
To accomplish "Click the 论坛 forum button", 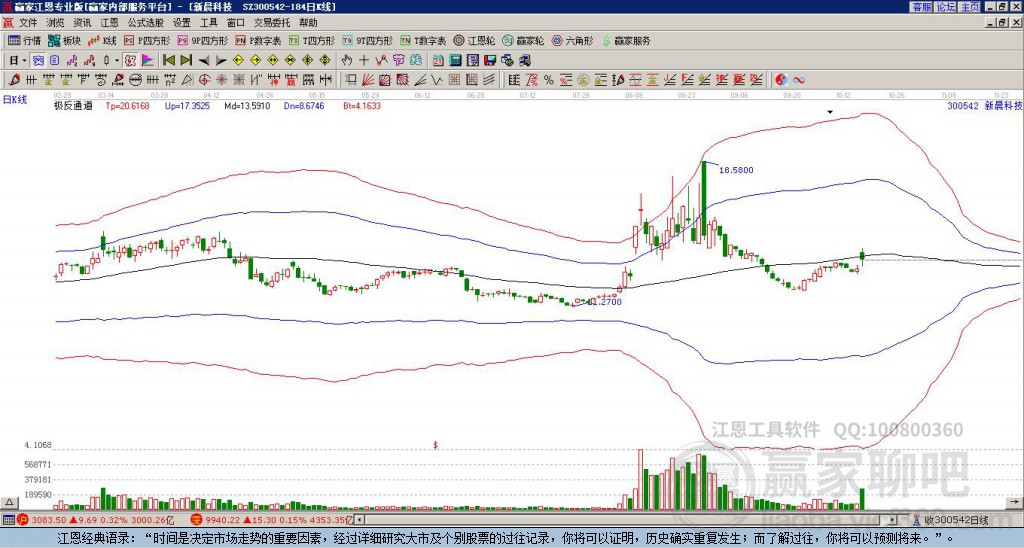I will 945,7.
